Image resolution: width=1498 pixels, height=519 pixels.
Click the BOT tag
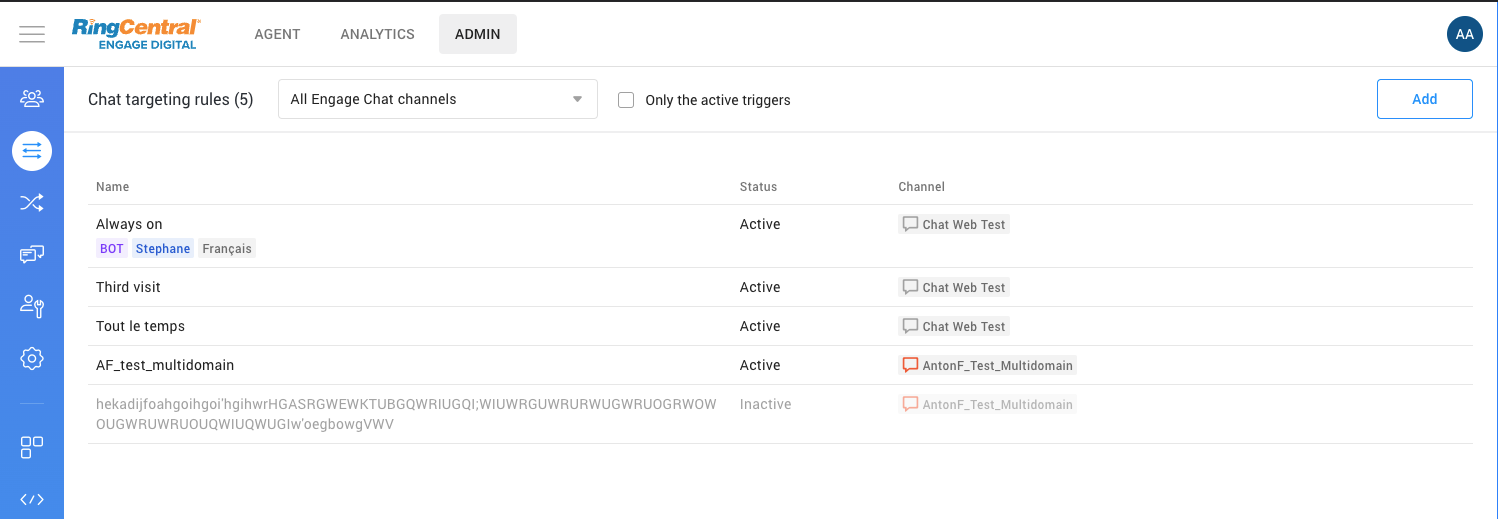tap(112, 249)
